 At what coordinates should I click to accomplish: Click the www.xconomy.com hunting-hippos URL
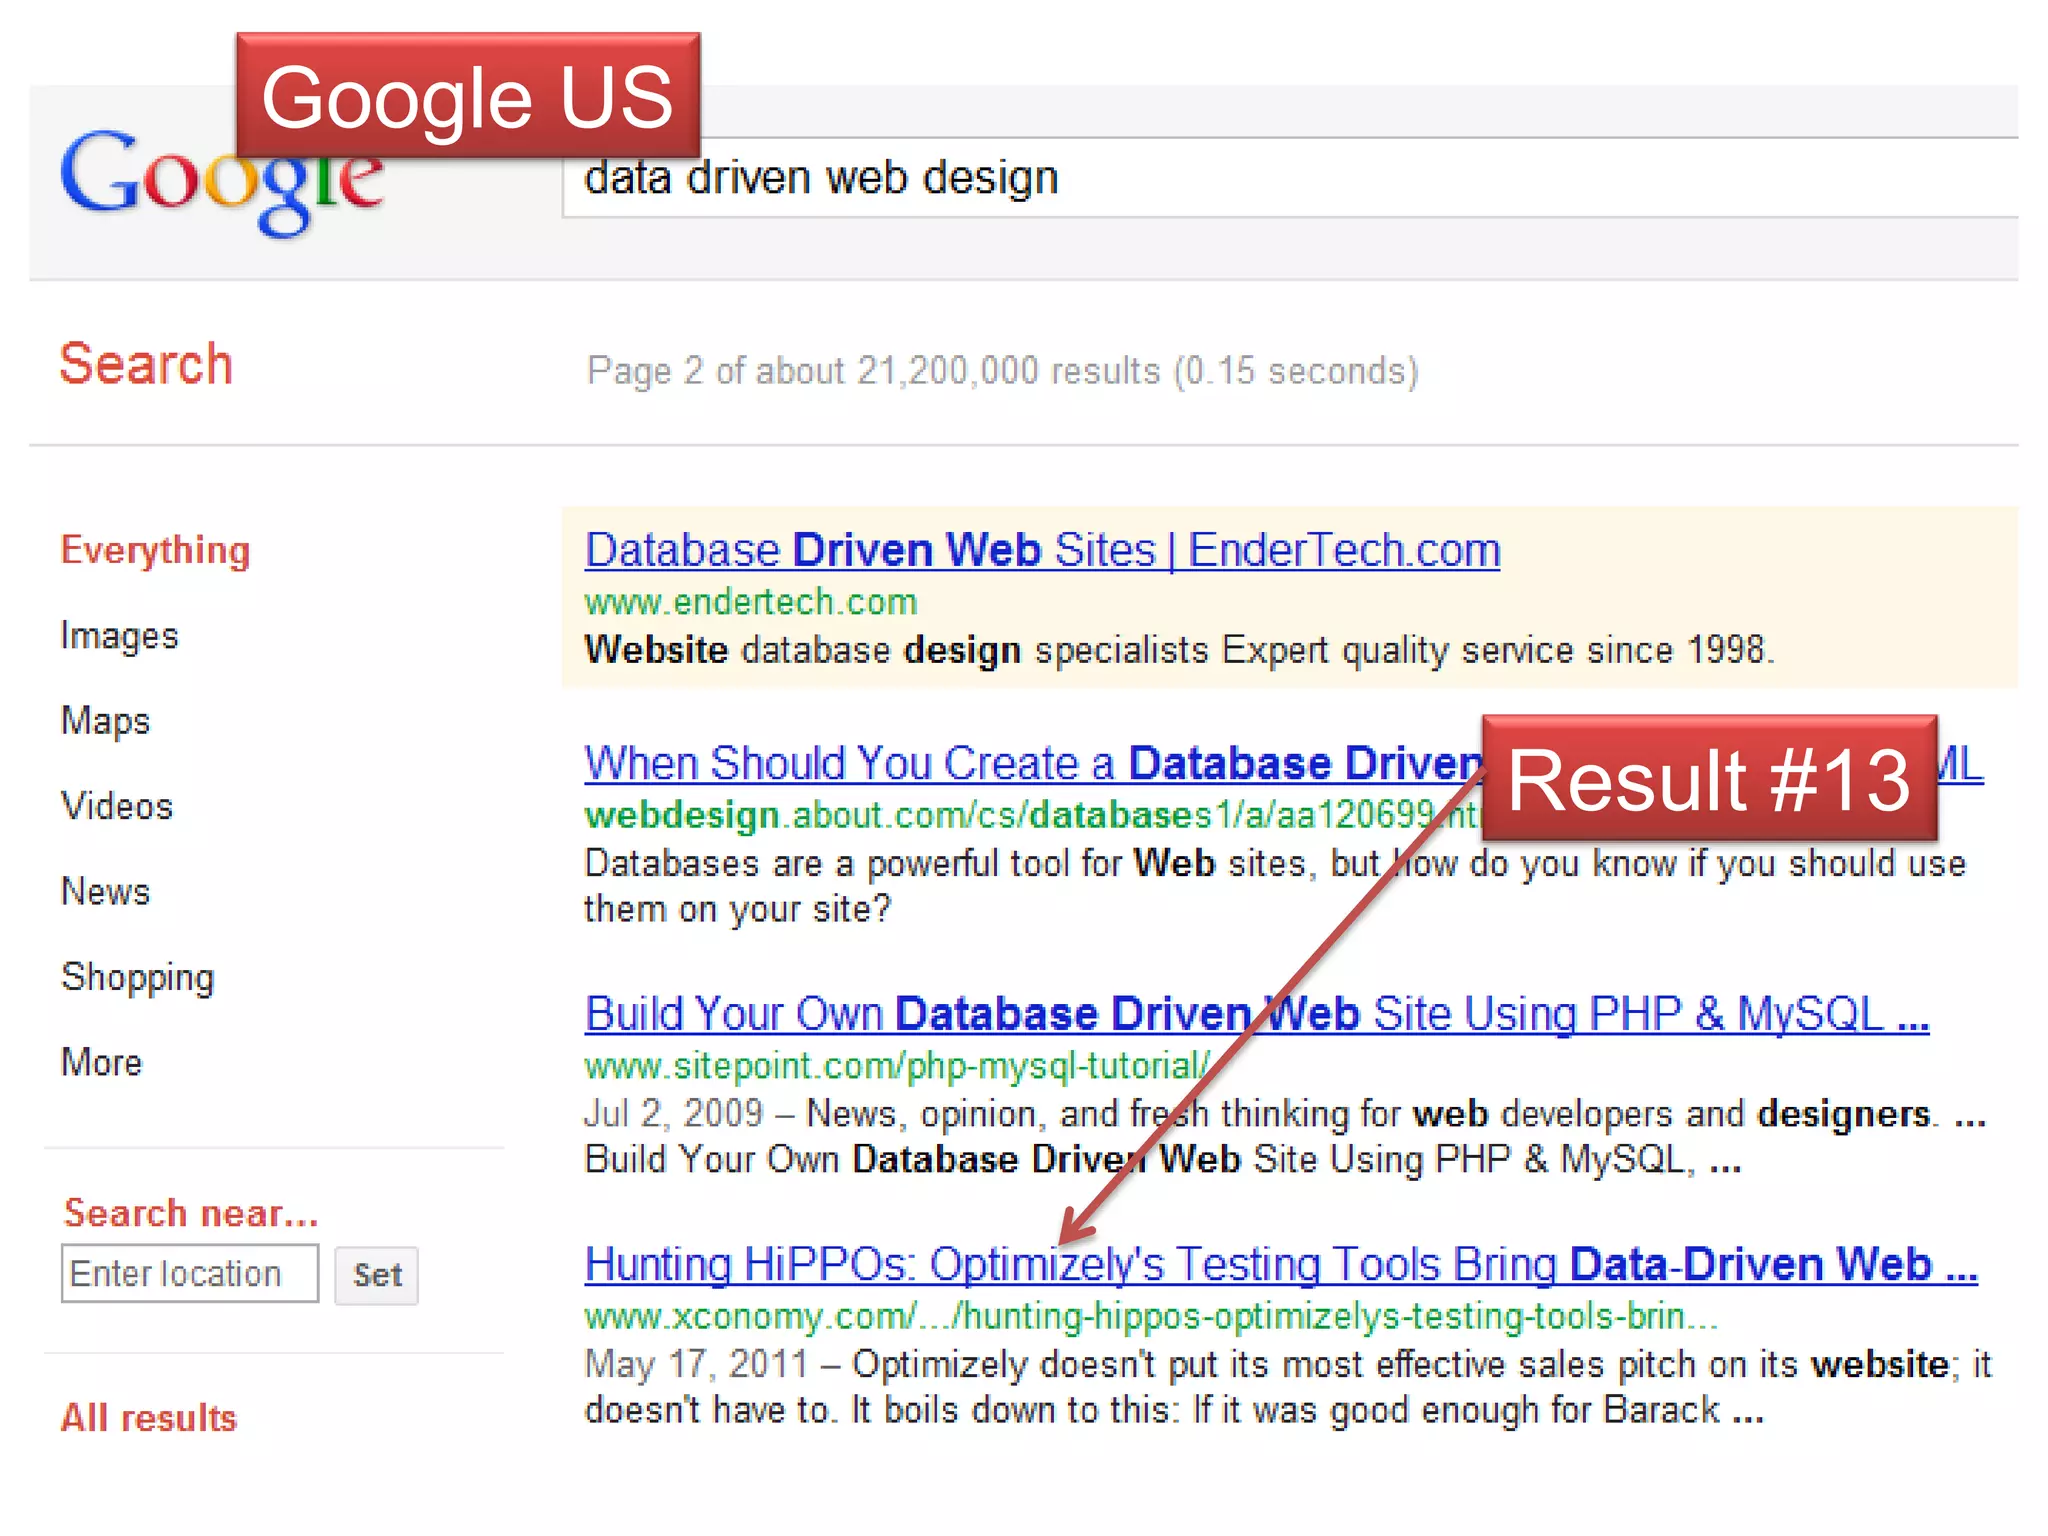[1151, 1316]
